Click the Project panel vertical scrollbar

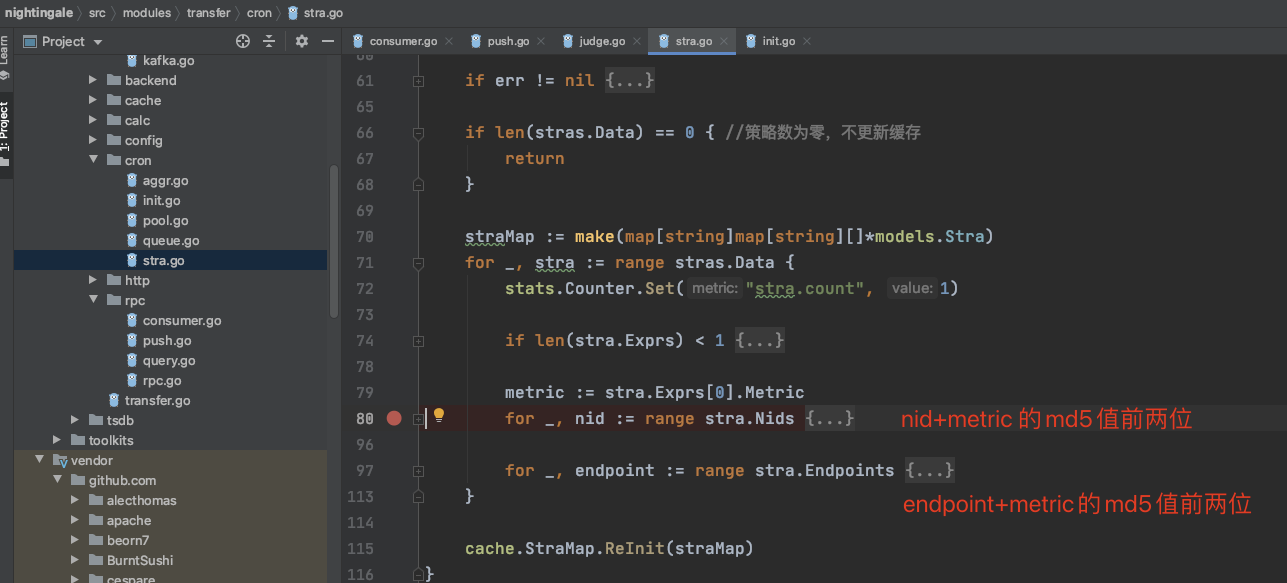point(334,240)
